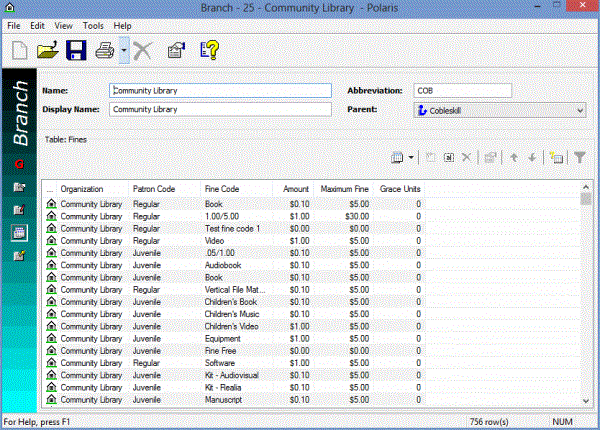
Task: Sort by the Patron Code column header
Action: pos(164,189)
